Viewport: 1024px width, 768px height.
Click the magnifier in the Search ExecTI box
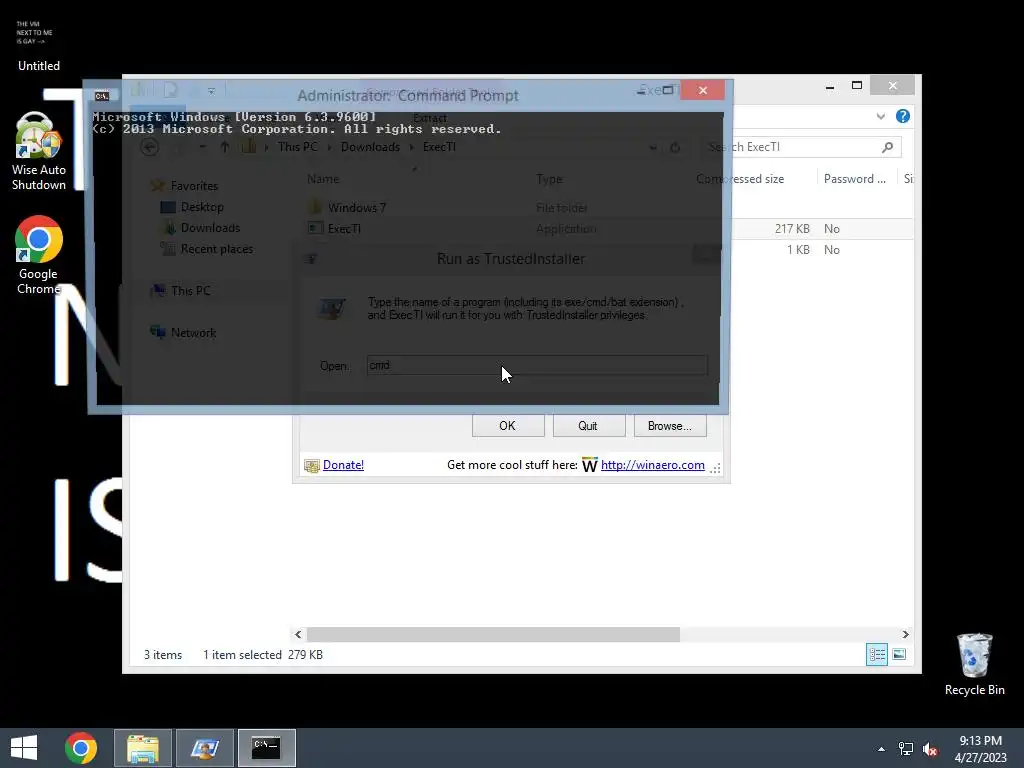pyautogui.click(x=887, y=147)
